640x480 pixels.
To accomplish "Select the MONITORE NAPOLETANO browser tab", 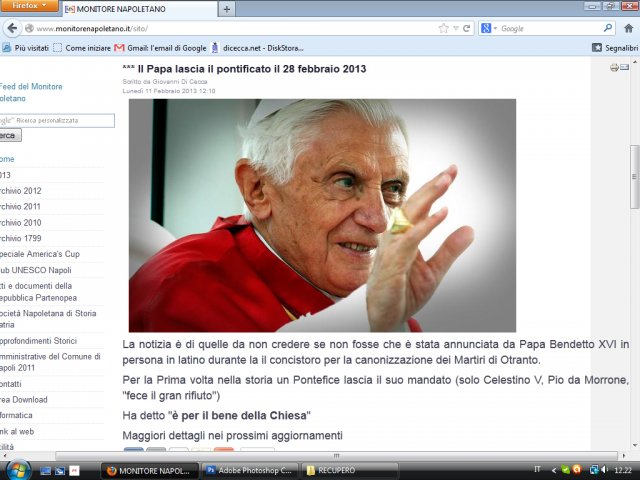I will pos(139,9).
